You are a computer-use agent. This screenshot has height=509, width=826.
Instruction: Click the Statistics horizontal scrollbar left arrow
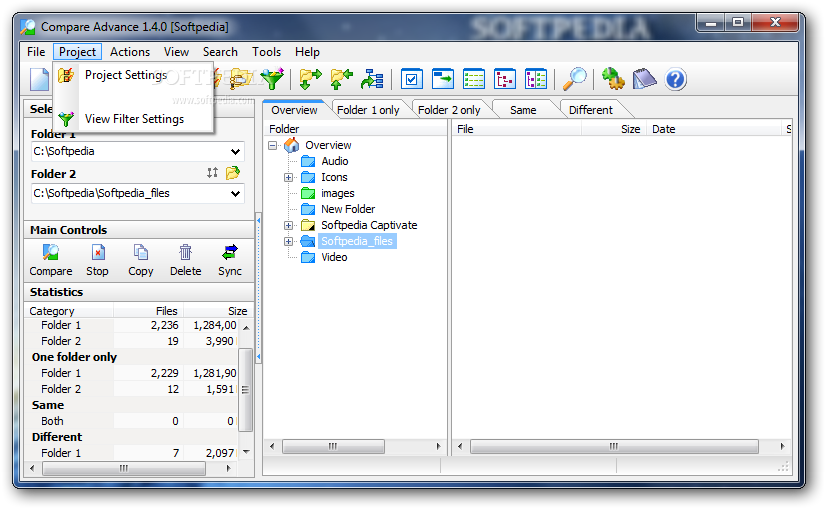click(32, 468)
